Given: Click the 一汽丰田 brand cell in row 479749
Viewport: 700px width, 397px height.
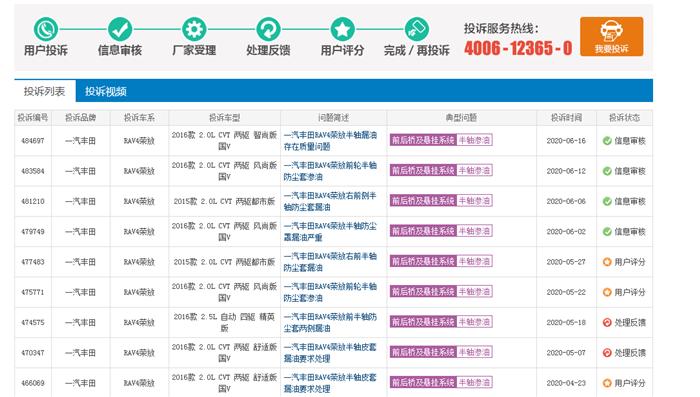Looking at the screenshot, I should click(80, 232).
